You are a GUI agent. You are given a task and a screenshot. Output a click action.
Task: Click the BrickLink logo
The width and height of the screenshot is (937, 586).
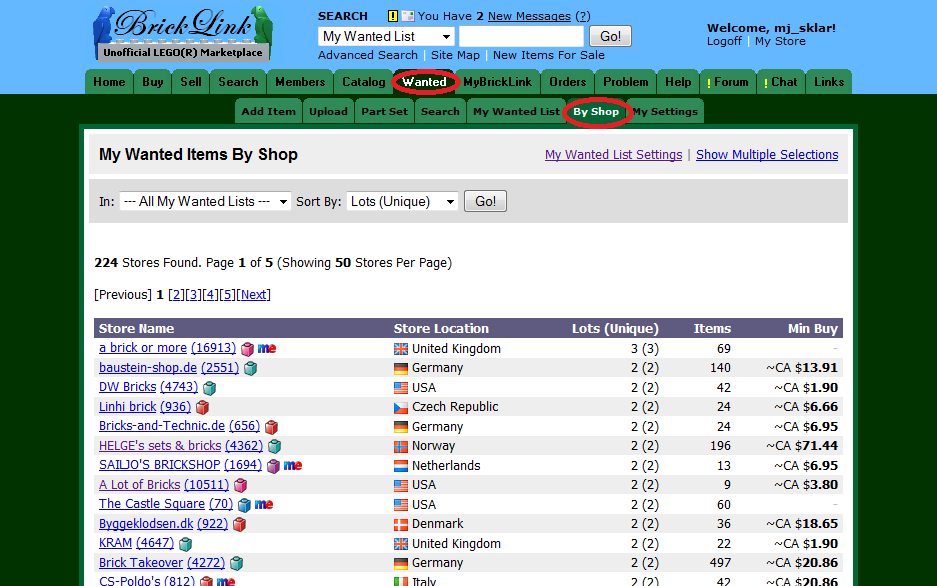183,33
